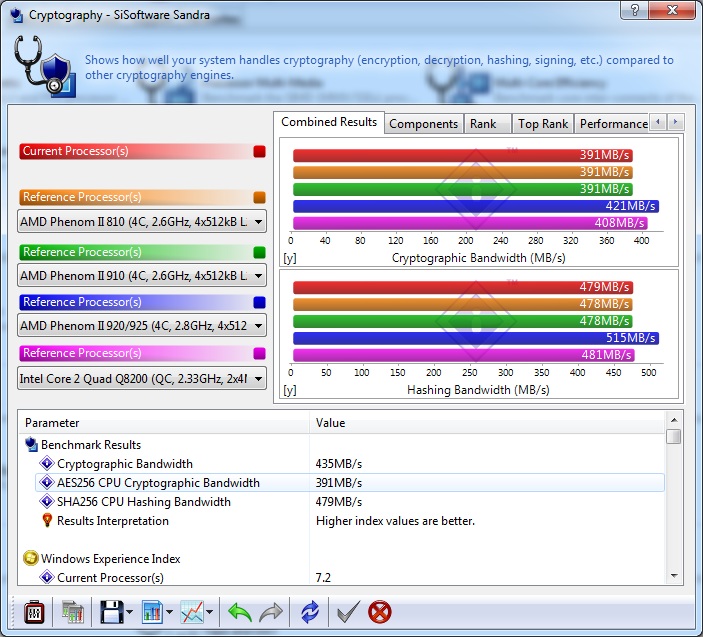
Task: Click the diamond icon beside Cryptographic Bandwidth
Action: pyautogui.click(x=47, y=463)
